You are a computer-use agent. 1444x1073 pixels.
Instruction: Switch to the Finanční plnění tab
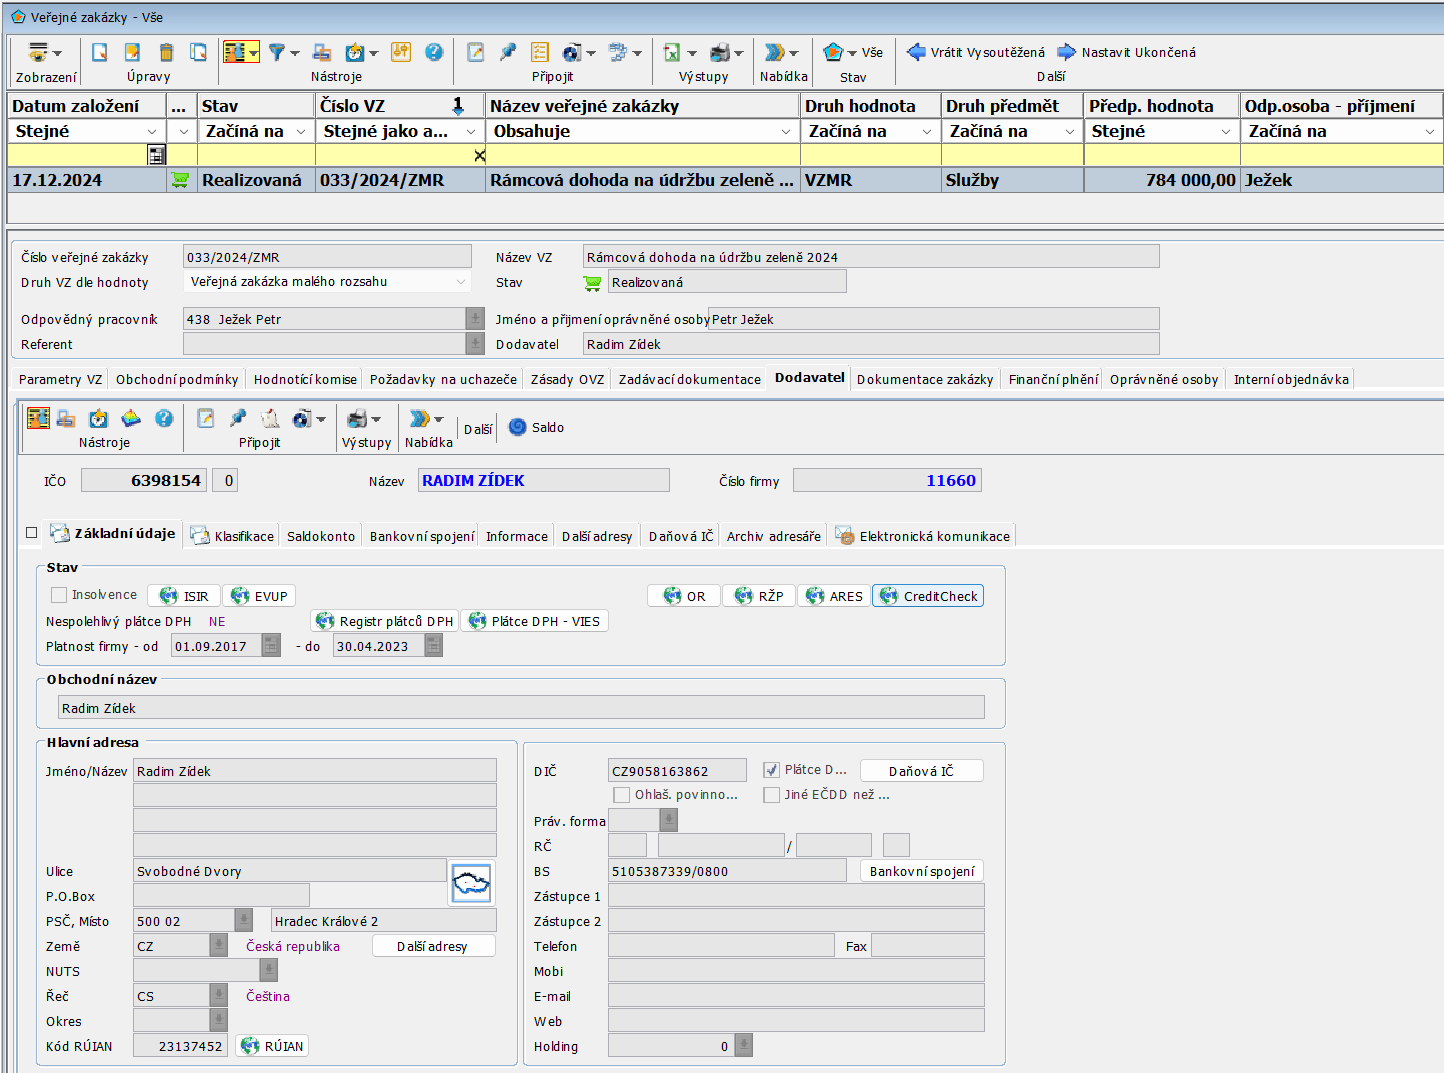[1052, 380]
